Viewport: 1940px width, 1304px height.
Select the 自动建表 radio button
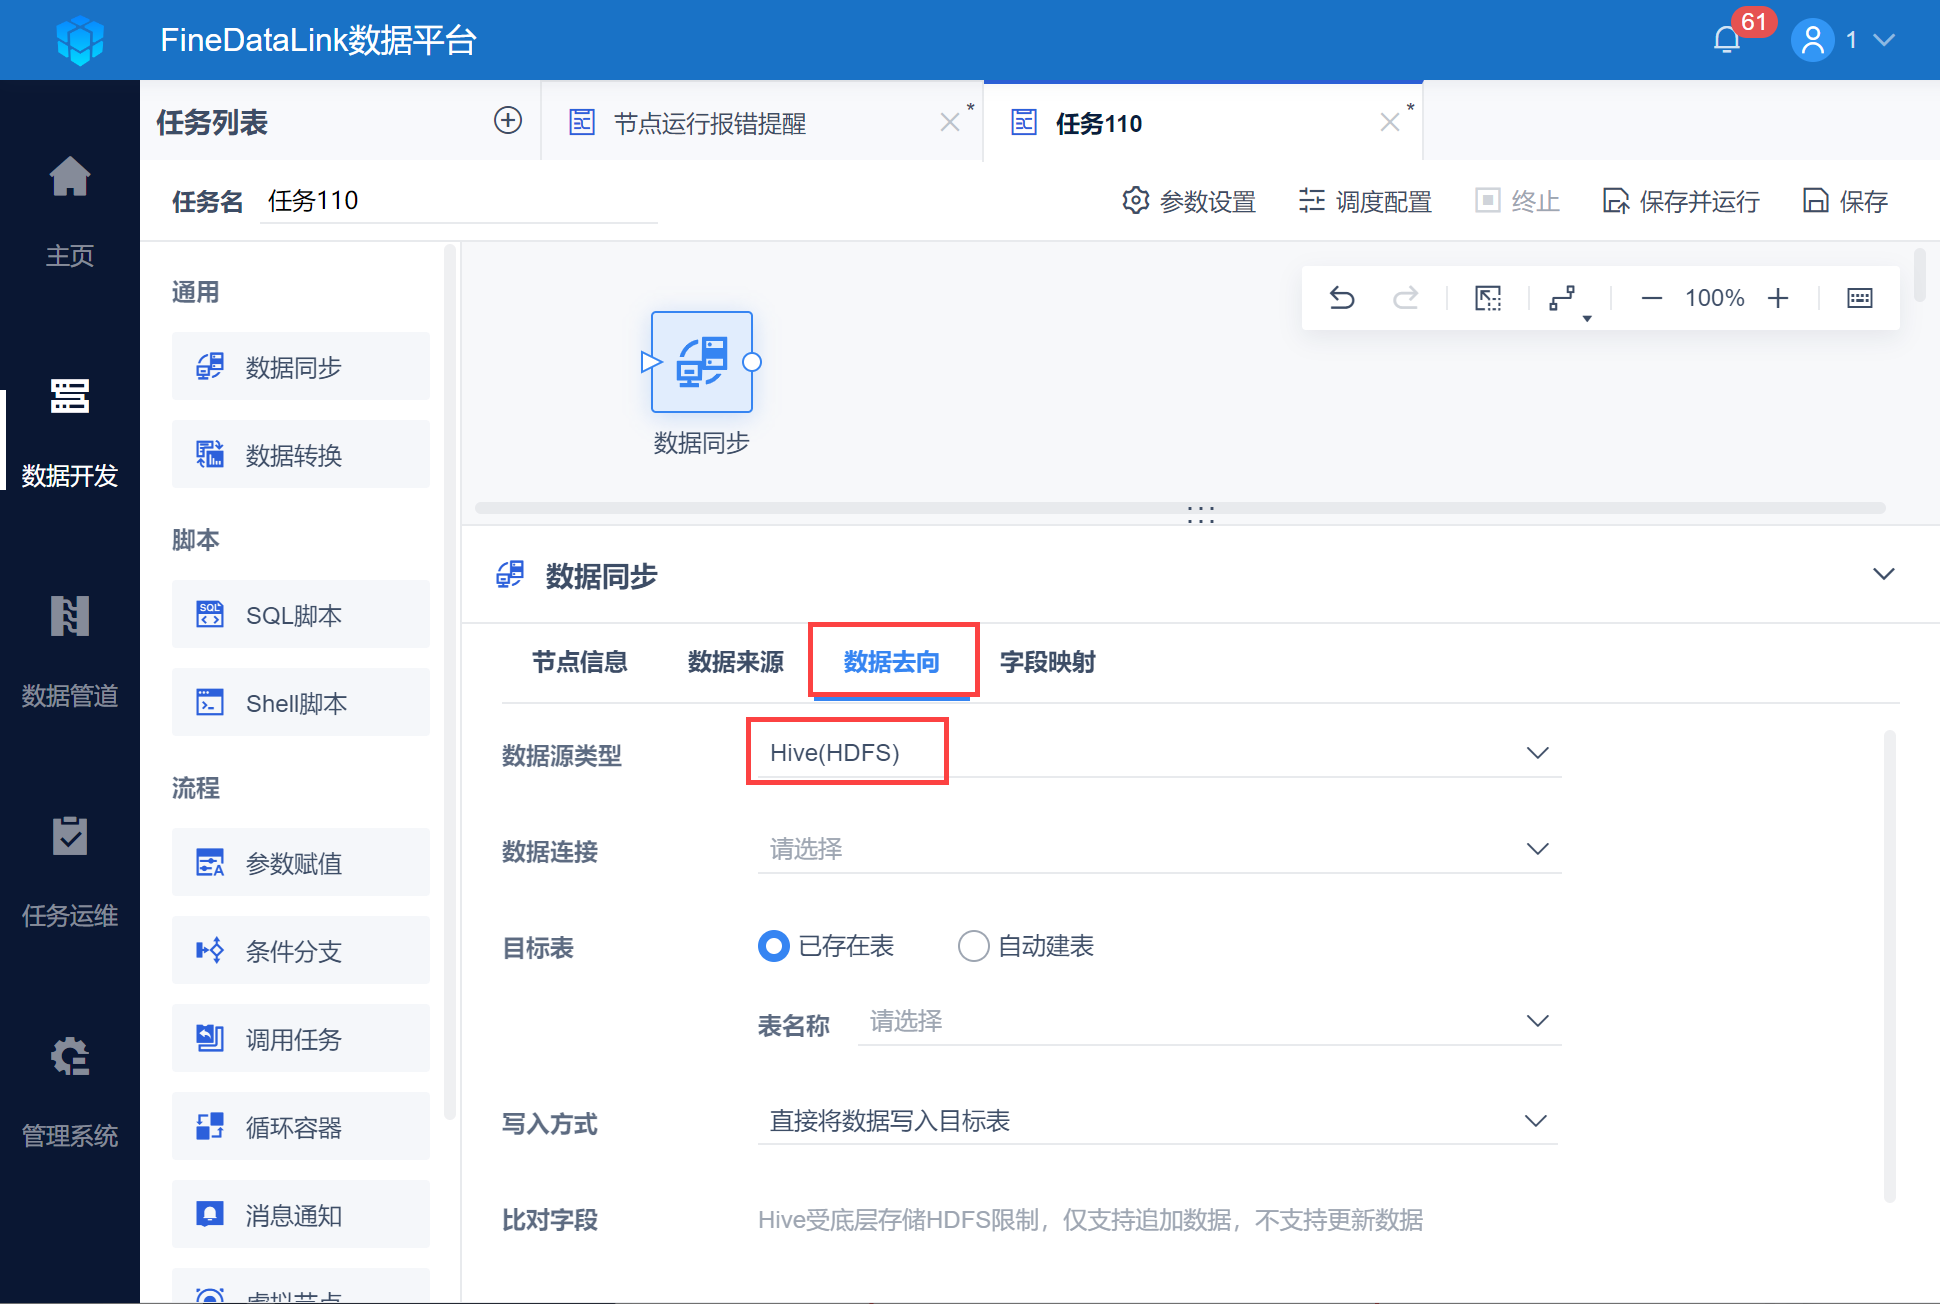[x=973, y=946]
